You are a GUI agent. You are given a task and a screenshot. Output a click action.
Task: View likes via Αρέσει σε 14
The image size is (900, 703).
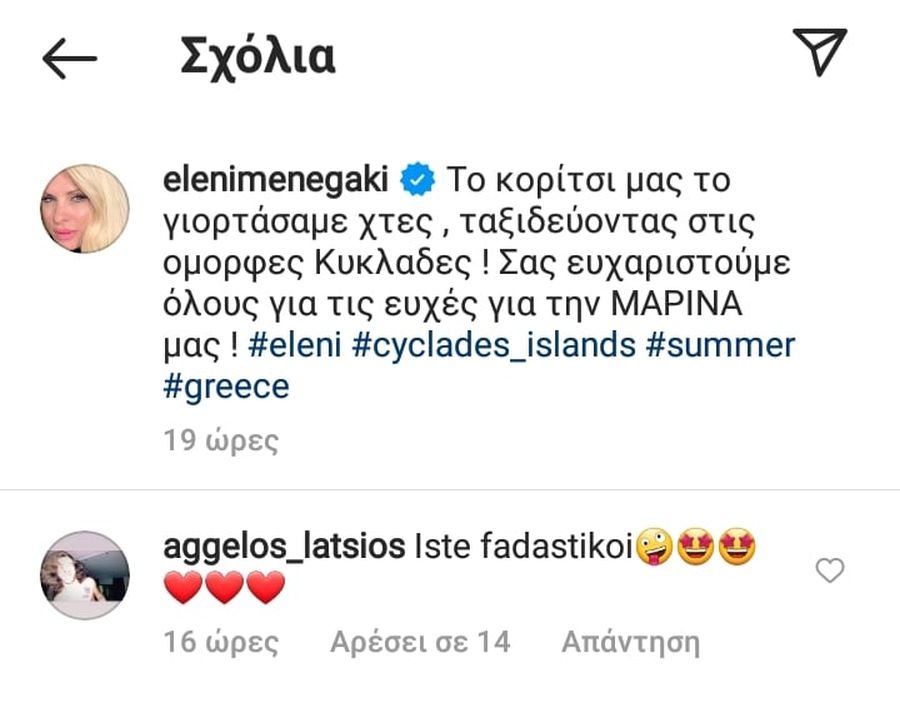[420, 642]
